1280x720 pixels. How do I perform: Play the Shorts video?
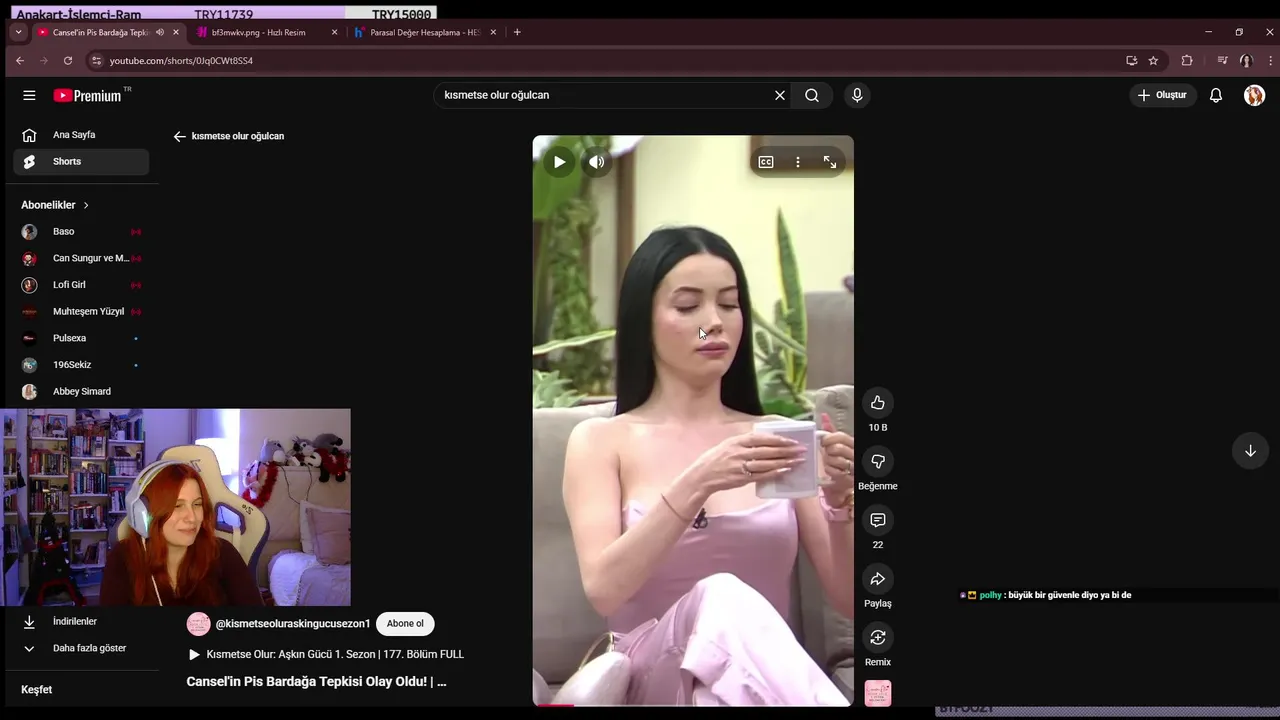[x=559, y=162]
